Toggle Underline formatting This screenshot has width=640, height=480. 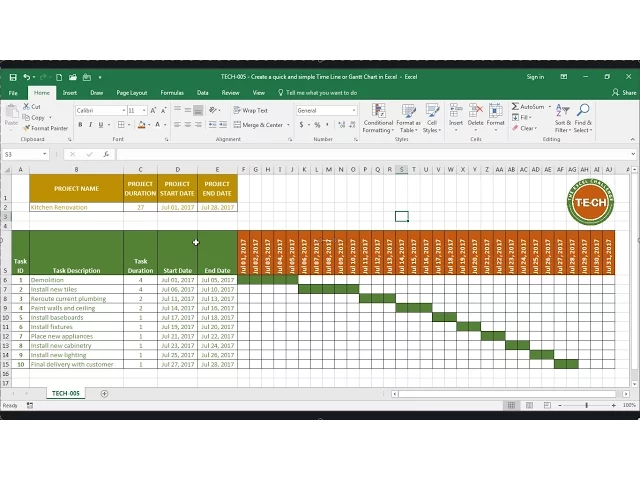[100, 125]
